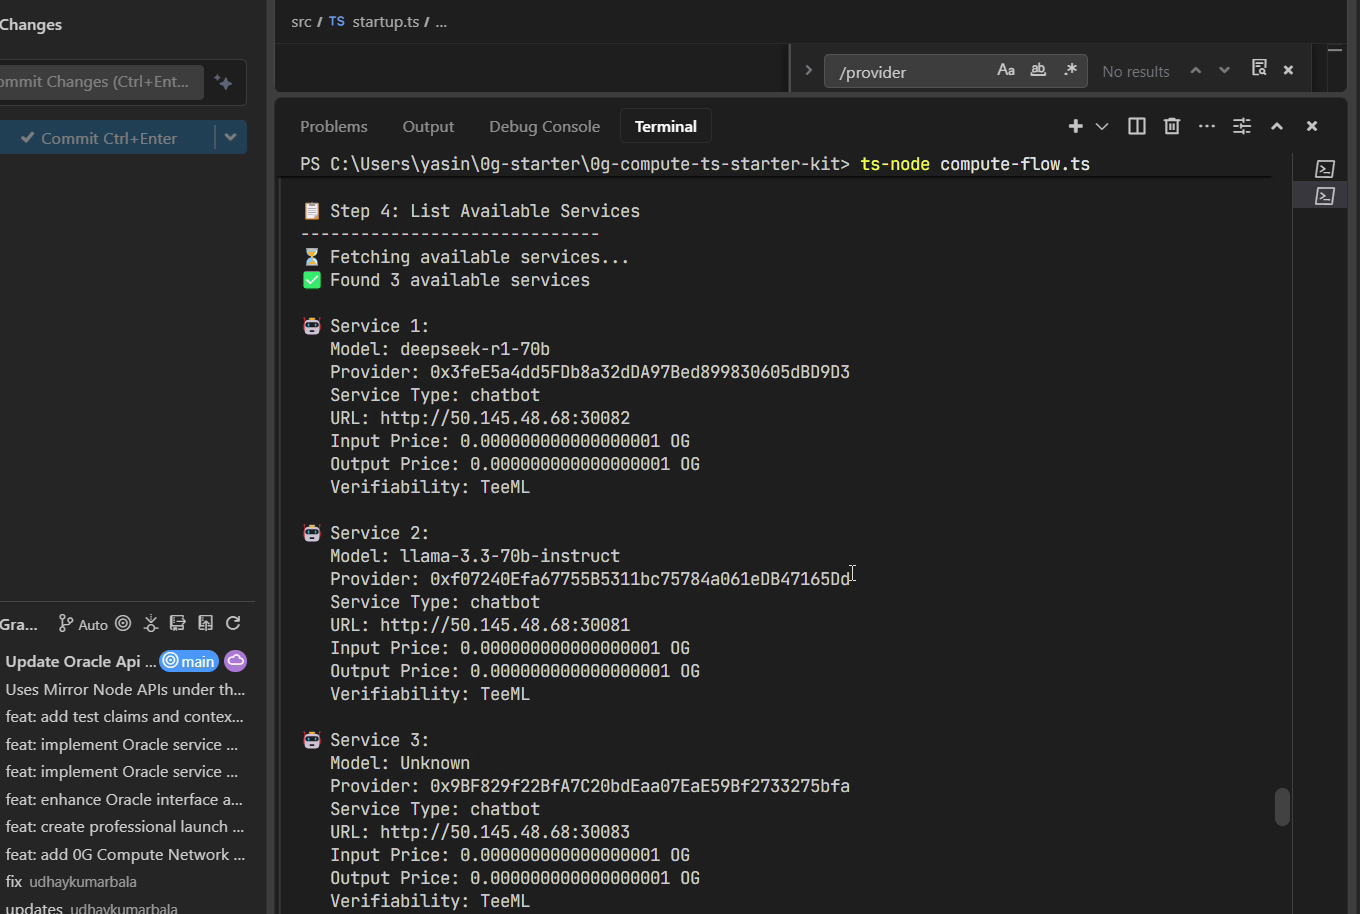The width and height of the screenshot is (1360, 914).
Task: Click the blue main branch badge
Action: [x=189, y=661]
